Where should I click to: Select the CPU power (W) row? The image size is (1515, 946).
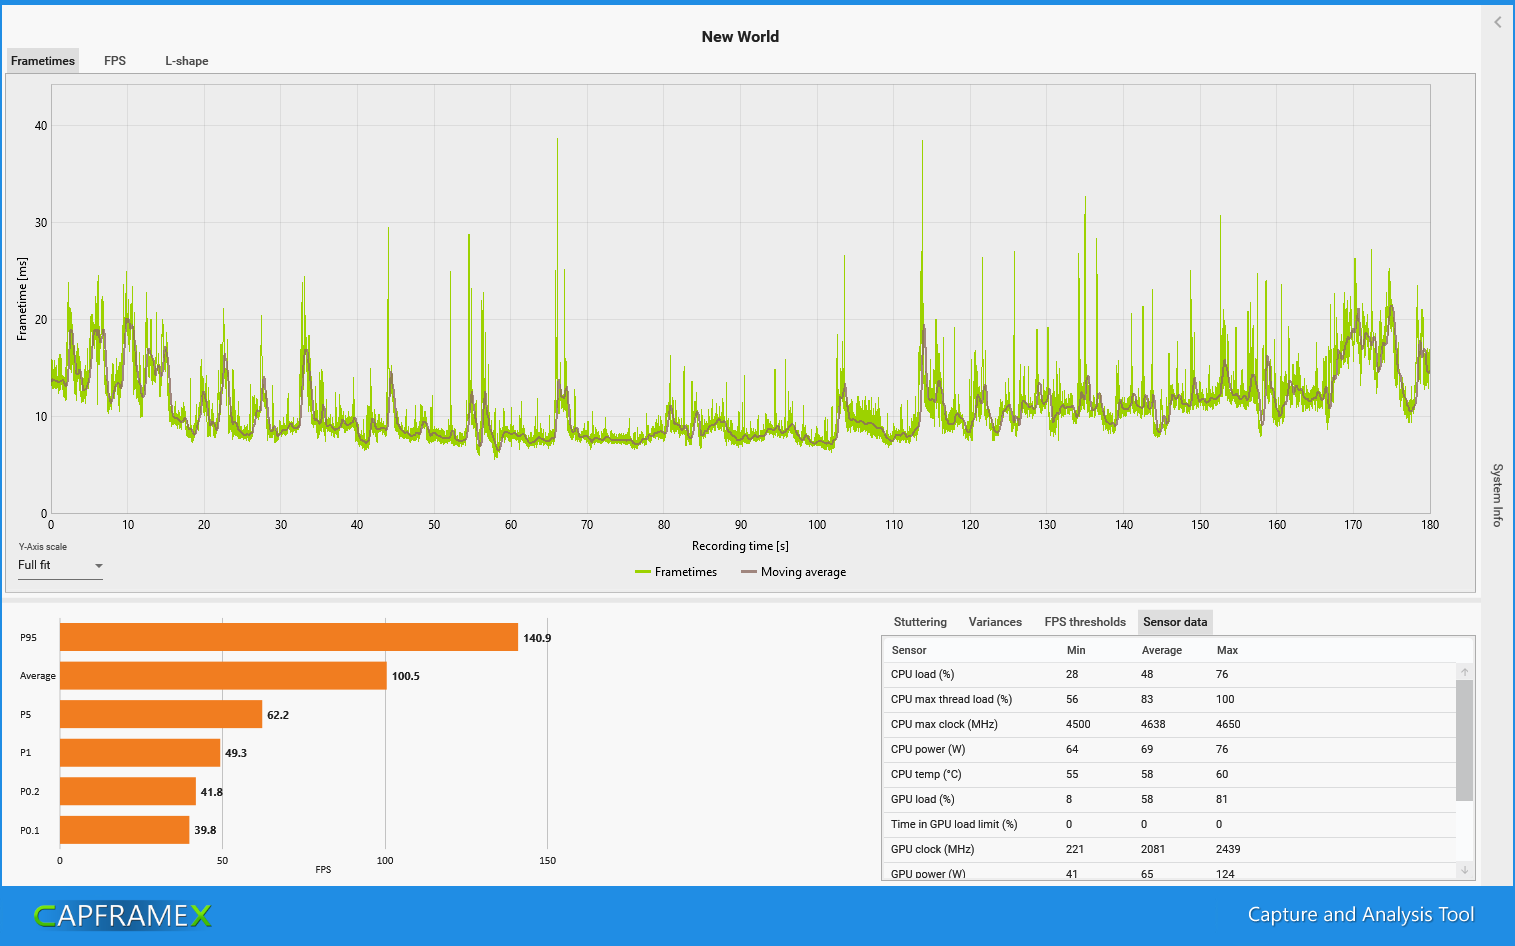point(1169,750)
